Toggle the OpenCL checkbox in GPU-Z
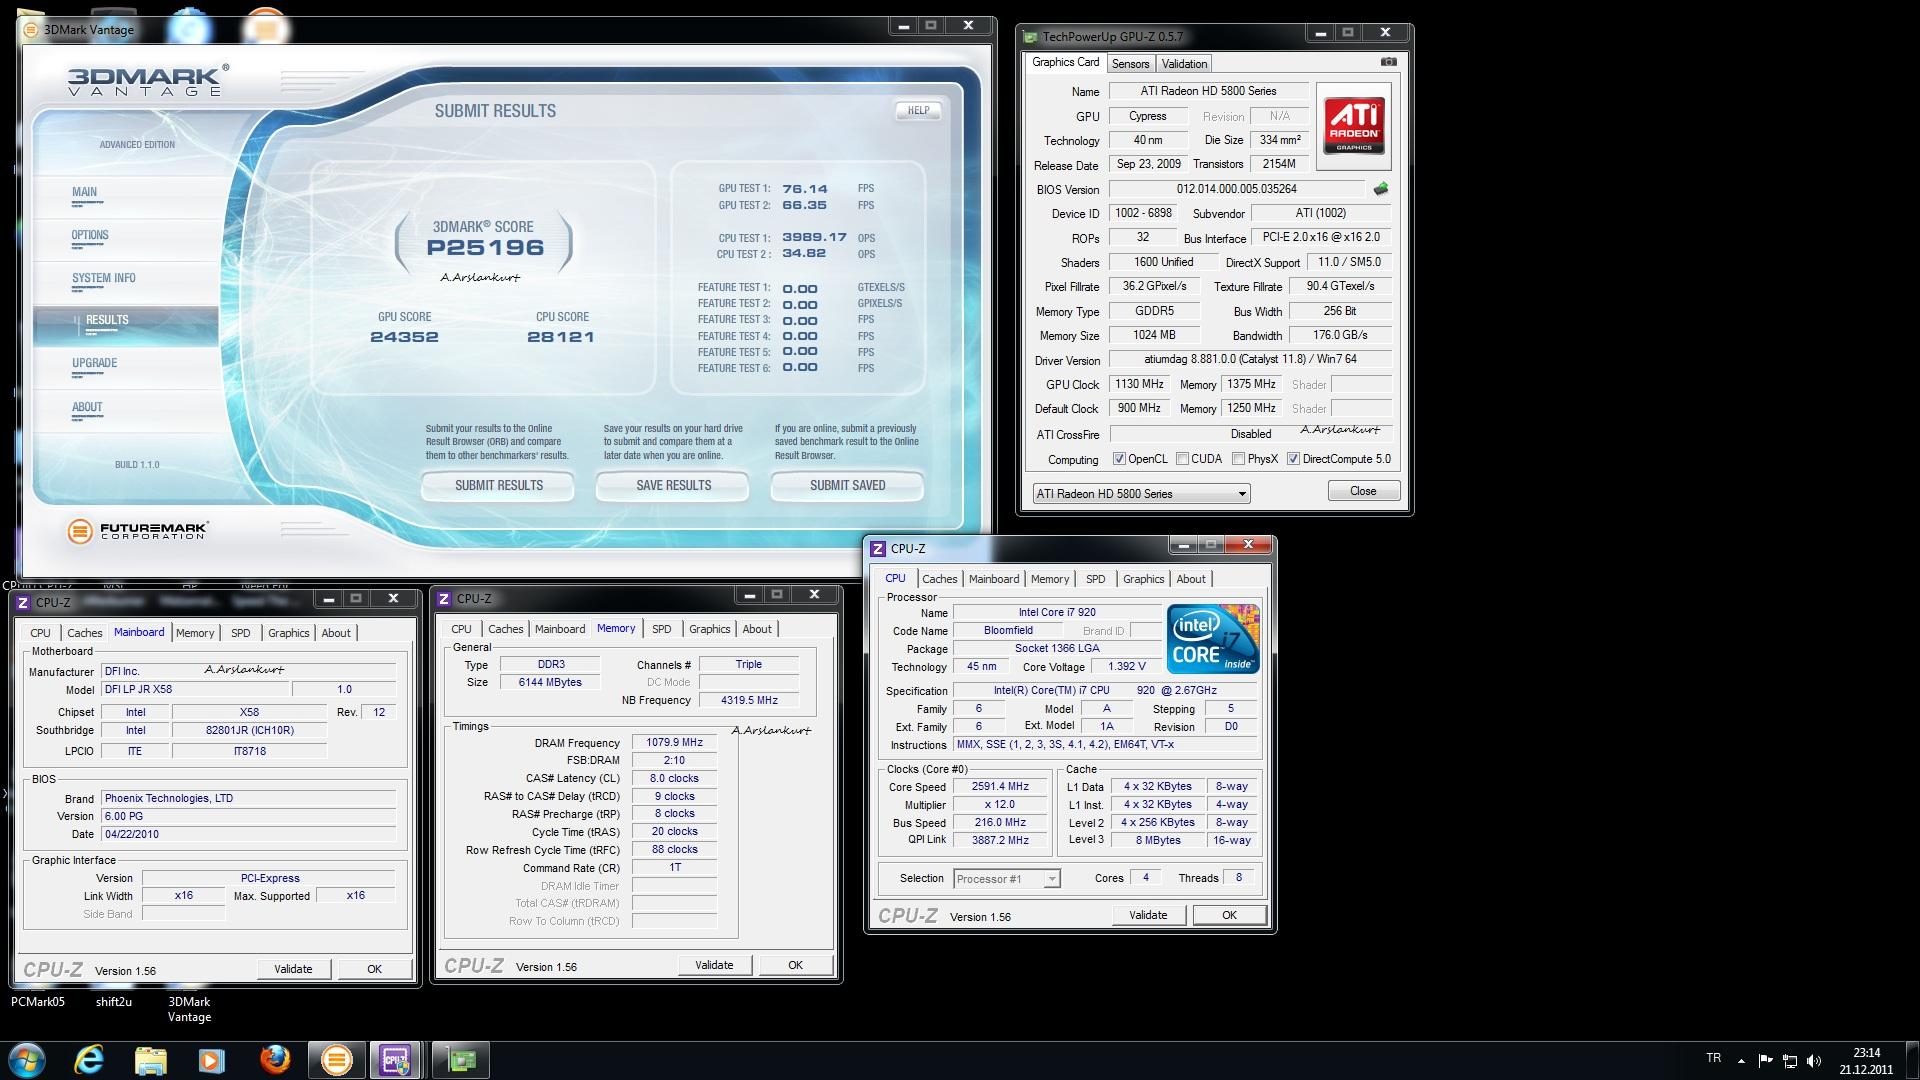Image resolution: width=1920 pixels, height=1080 pixels. [1119, 459]
